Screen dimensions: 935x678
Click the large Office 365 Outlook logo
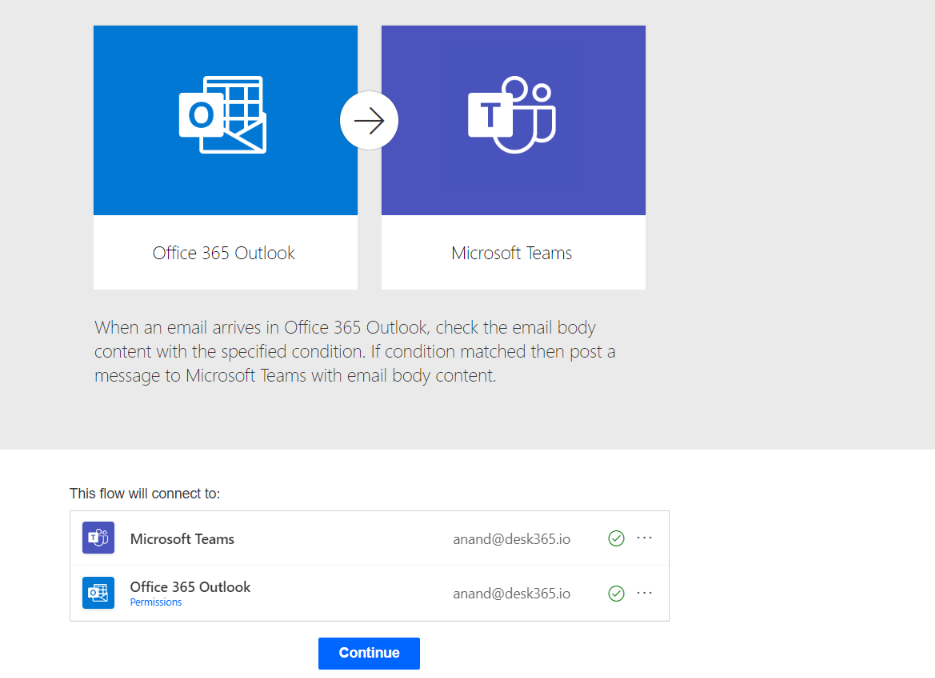(223, 116)
